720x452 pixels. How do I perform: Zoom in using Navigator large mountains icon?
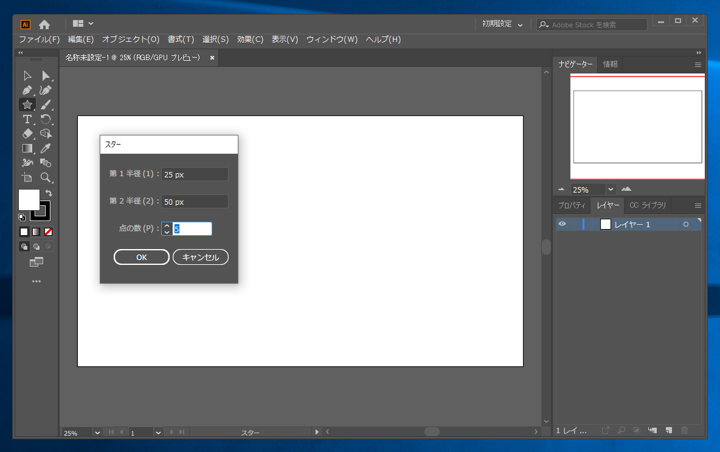pos(626,189)
